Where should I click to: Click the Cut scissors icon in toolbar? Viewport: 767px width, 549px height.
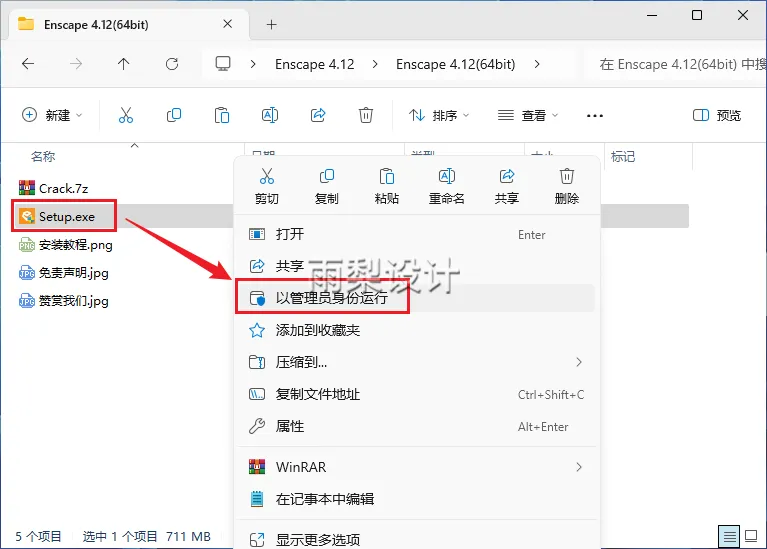[126, 115]
